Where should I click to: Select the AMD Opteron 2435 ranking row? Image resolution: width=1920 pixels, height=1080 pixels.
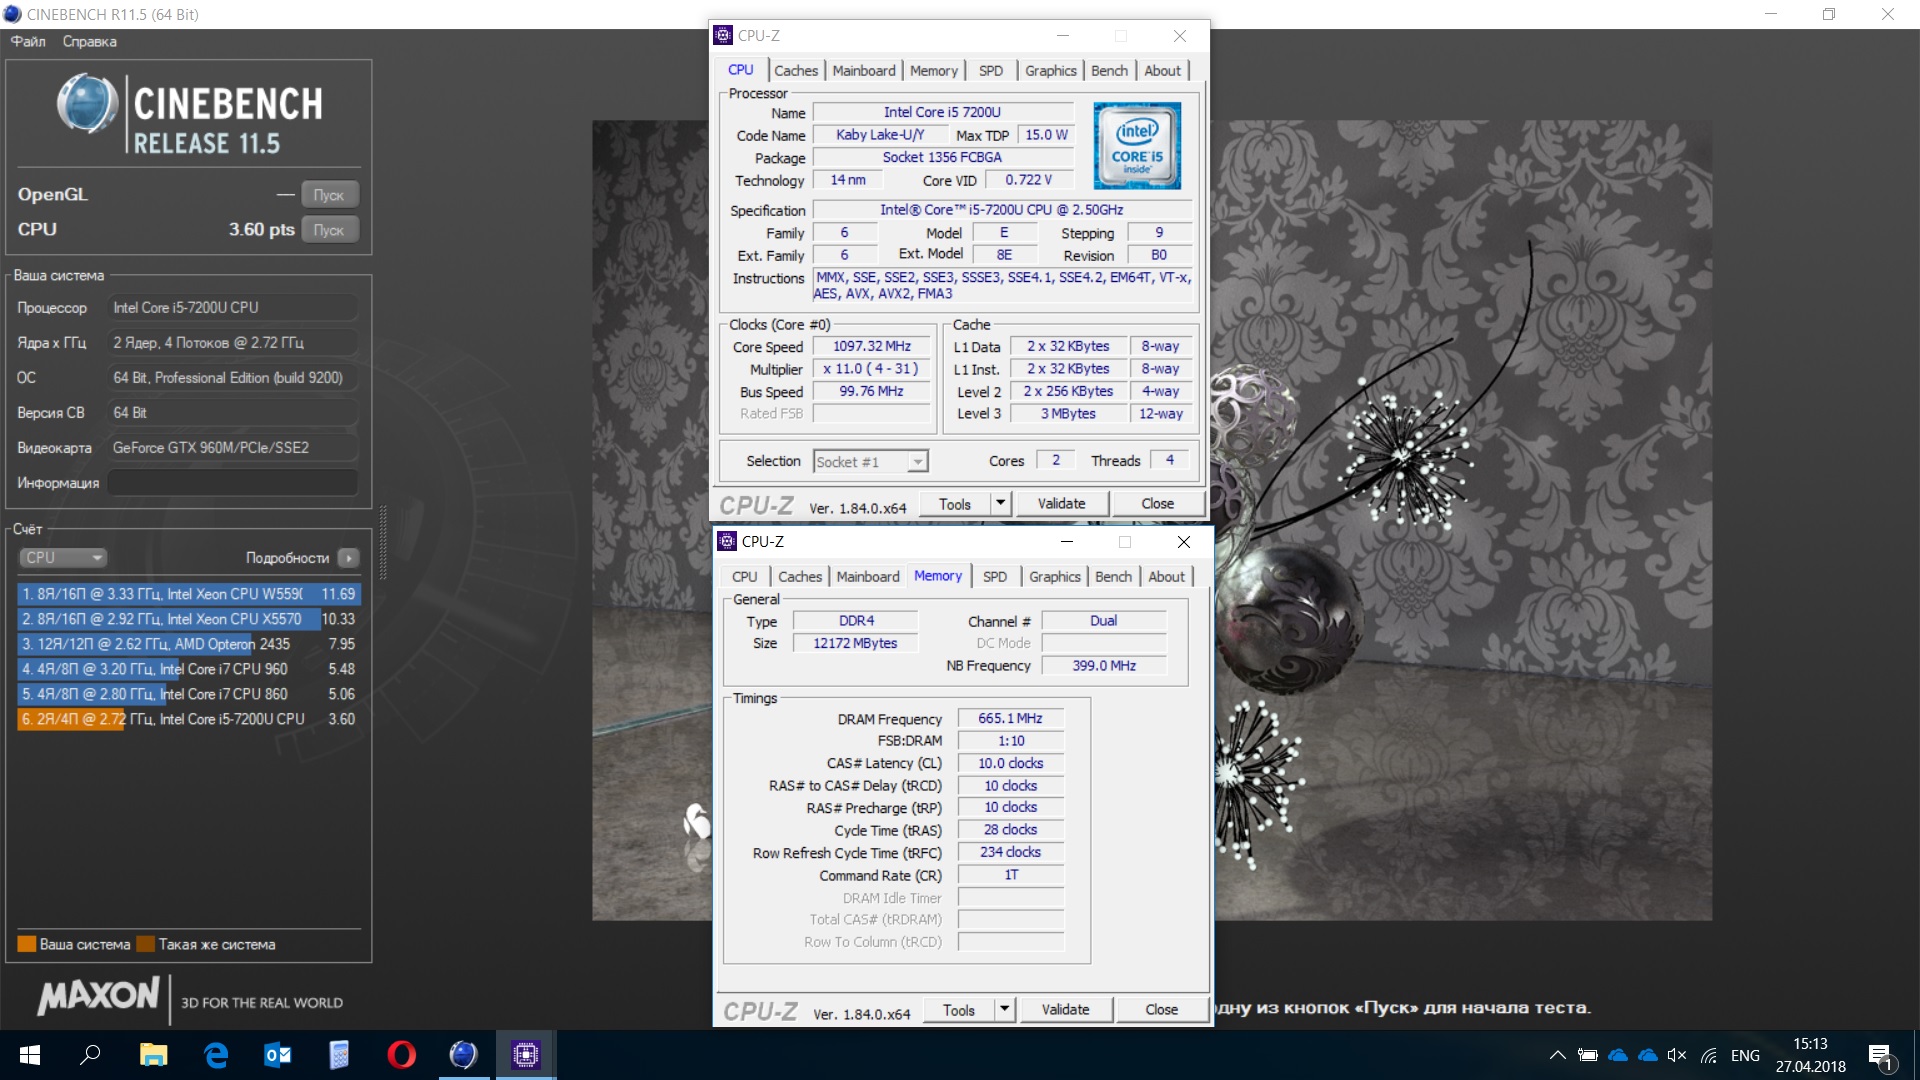click(x=188, y=644)
